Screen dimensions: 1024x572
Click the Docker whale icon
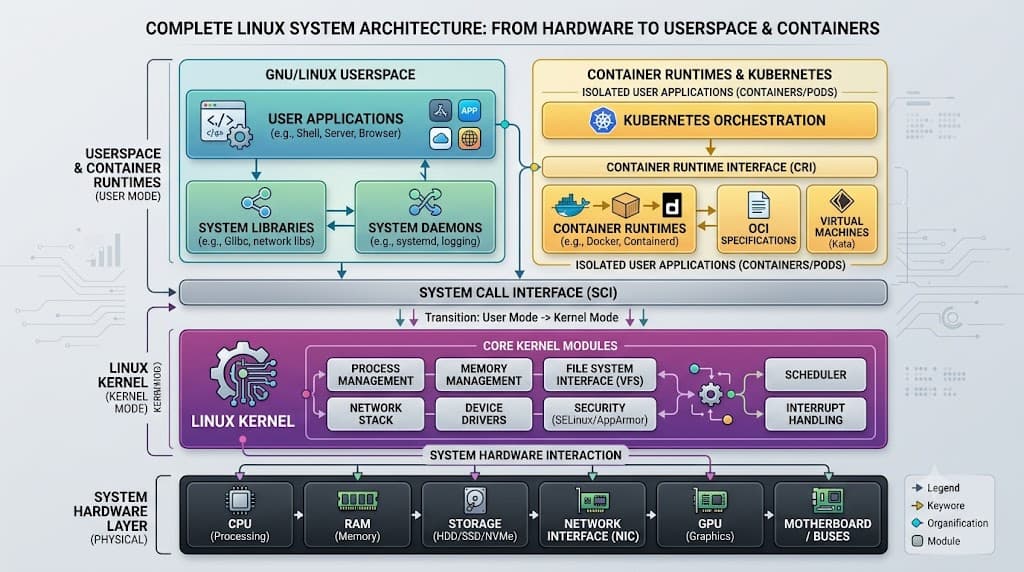[x=570, y=205]
